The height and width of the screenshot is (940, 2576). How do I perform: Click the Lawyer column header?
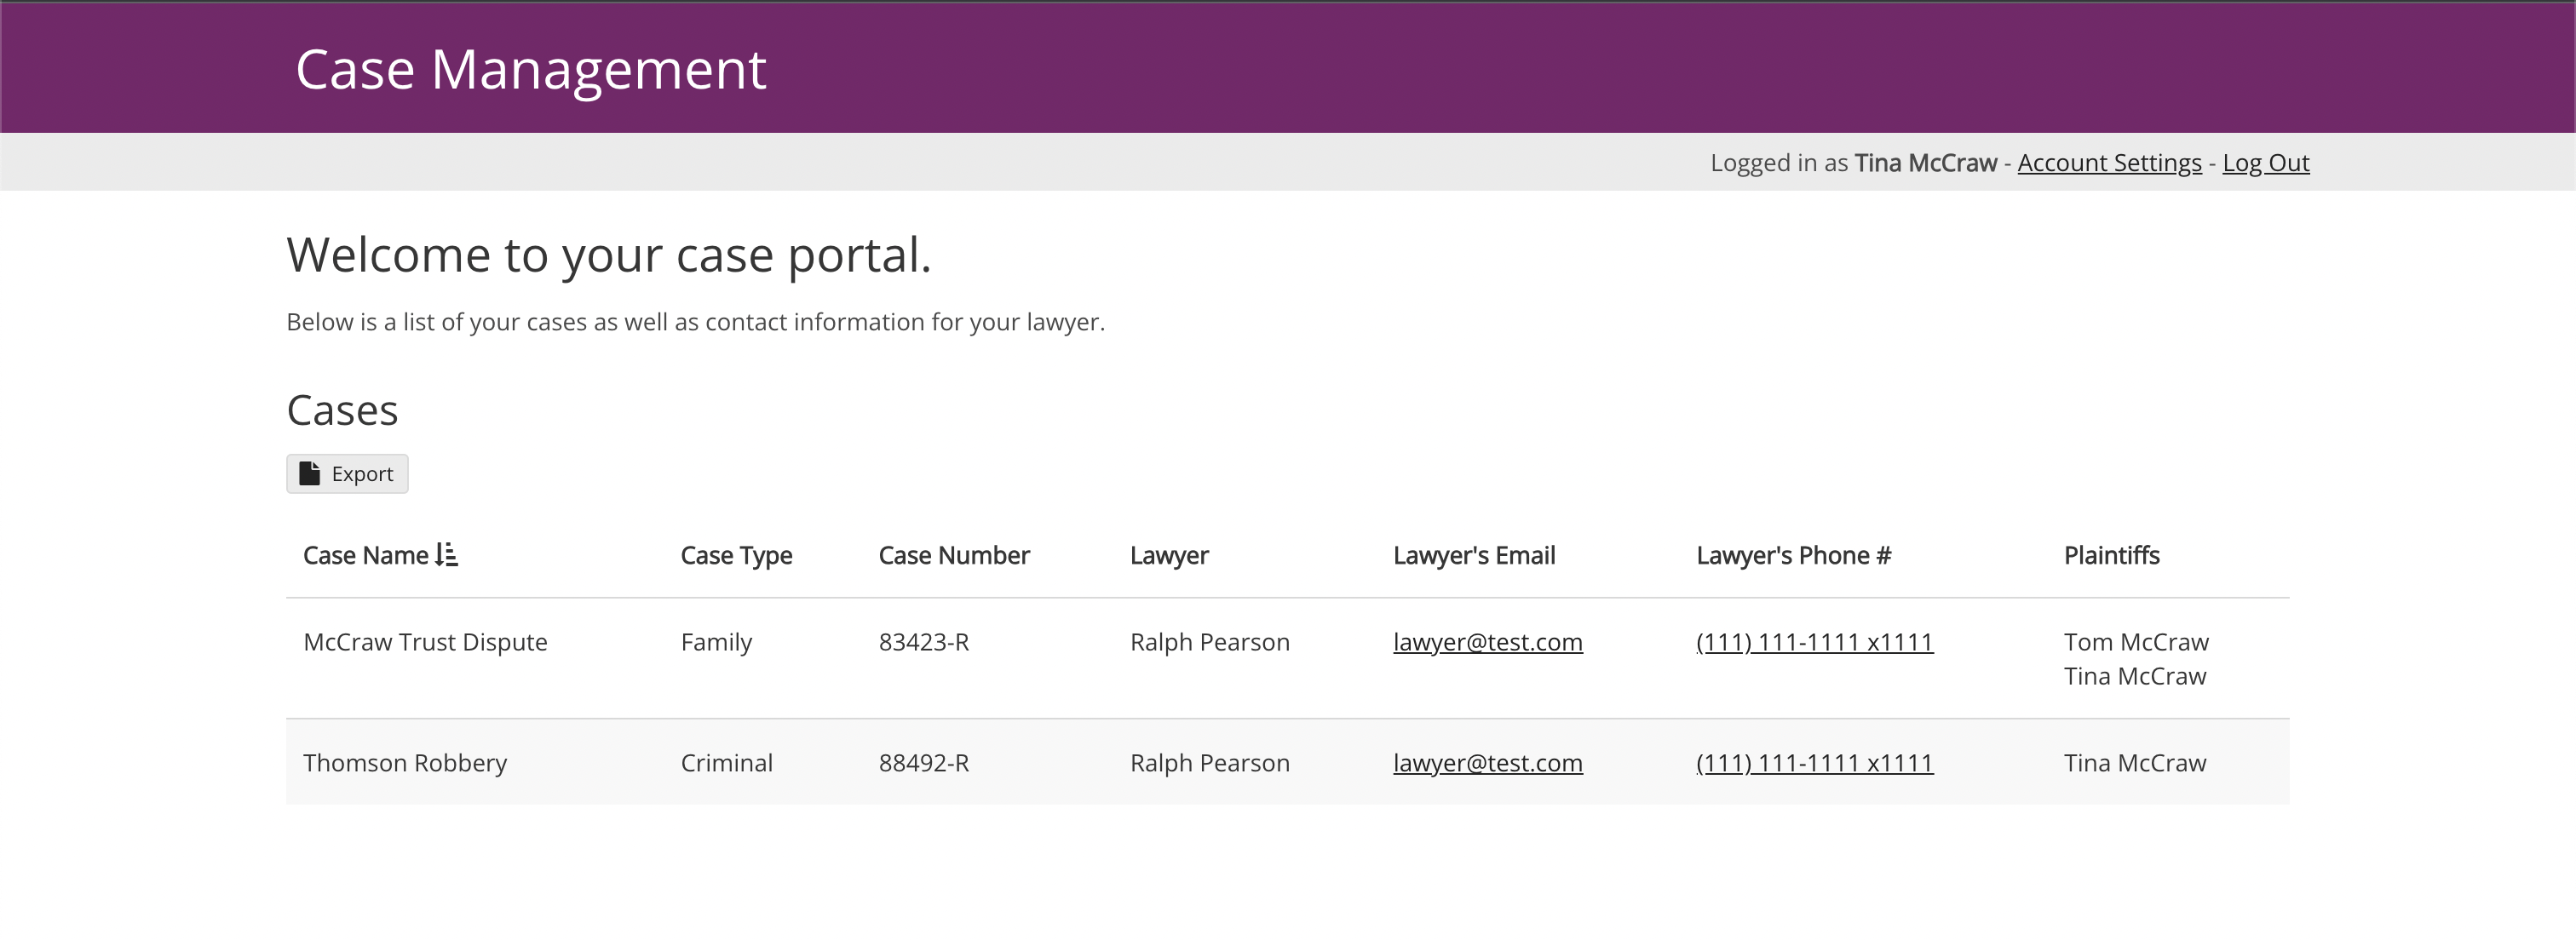click(1168, 555)
